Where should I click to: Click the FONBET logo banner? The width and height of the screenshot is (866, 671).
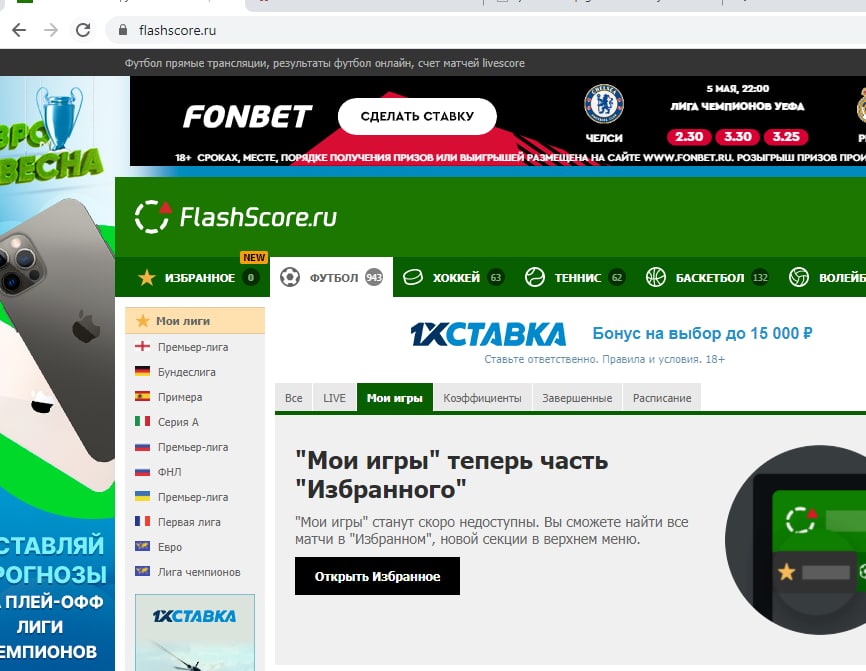[x=247, y=116]
